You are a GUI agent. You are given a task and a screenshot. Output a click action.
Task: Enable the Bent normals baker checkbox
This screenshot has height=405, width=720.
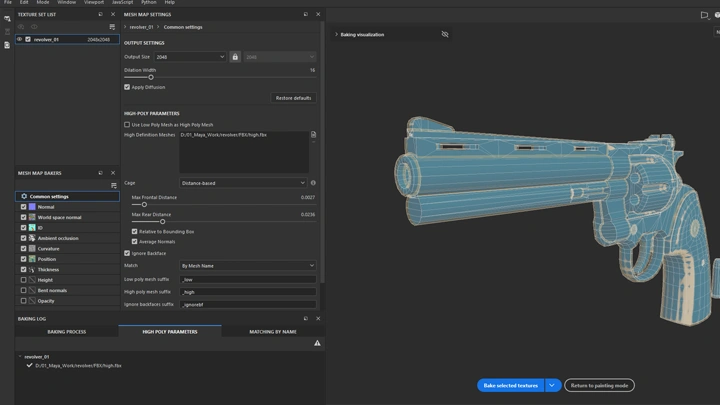(x=23, y=290)
